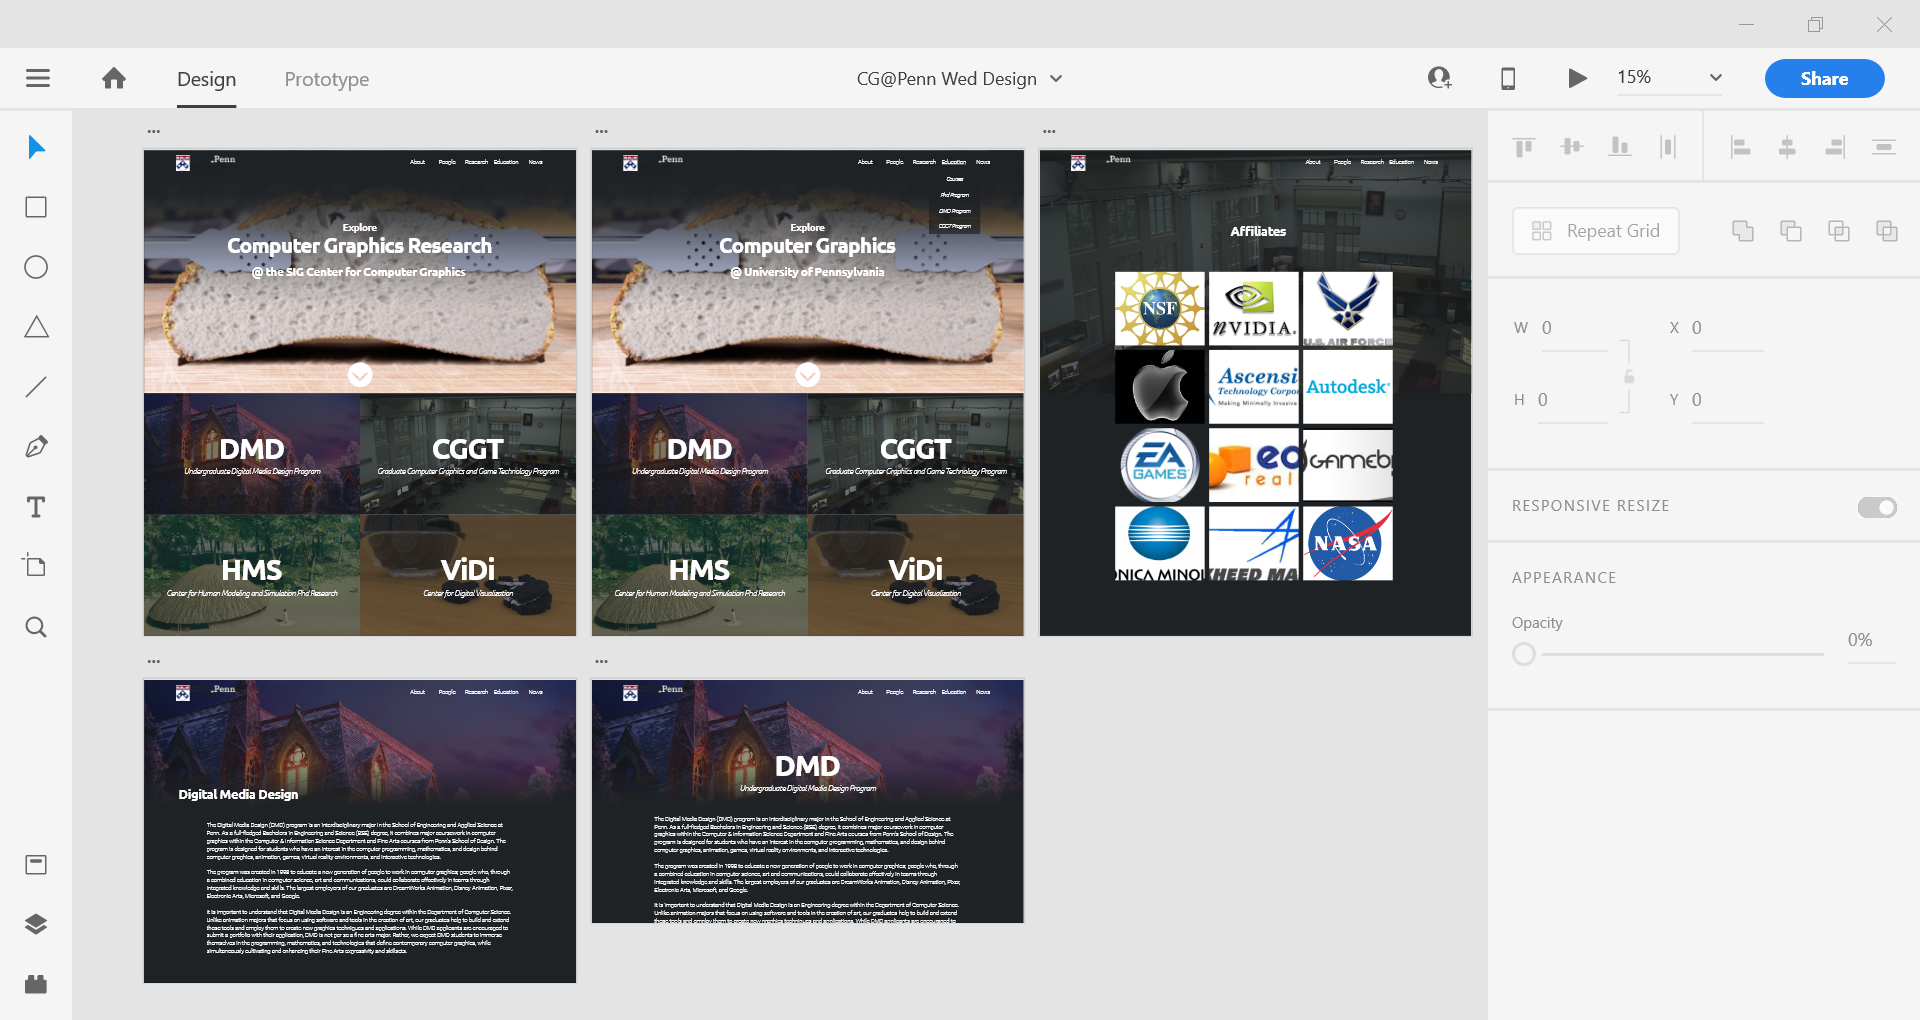Image resolution: width=1920 pixels, height=1020 pixels.
Task: Select the Polygon triangle tool
Action: click(x=36, y=327)
